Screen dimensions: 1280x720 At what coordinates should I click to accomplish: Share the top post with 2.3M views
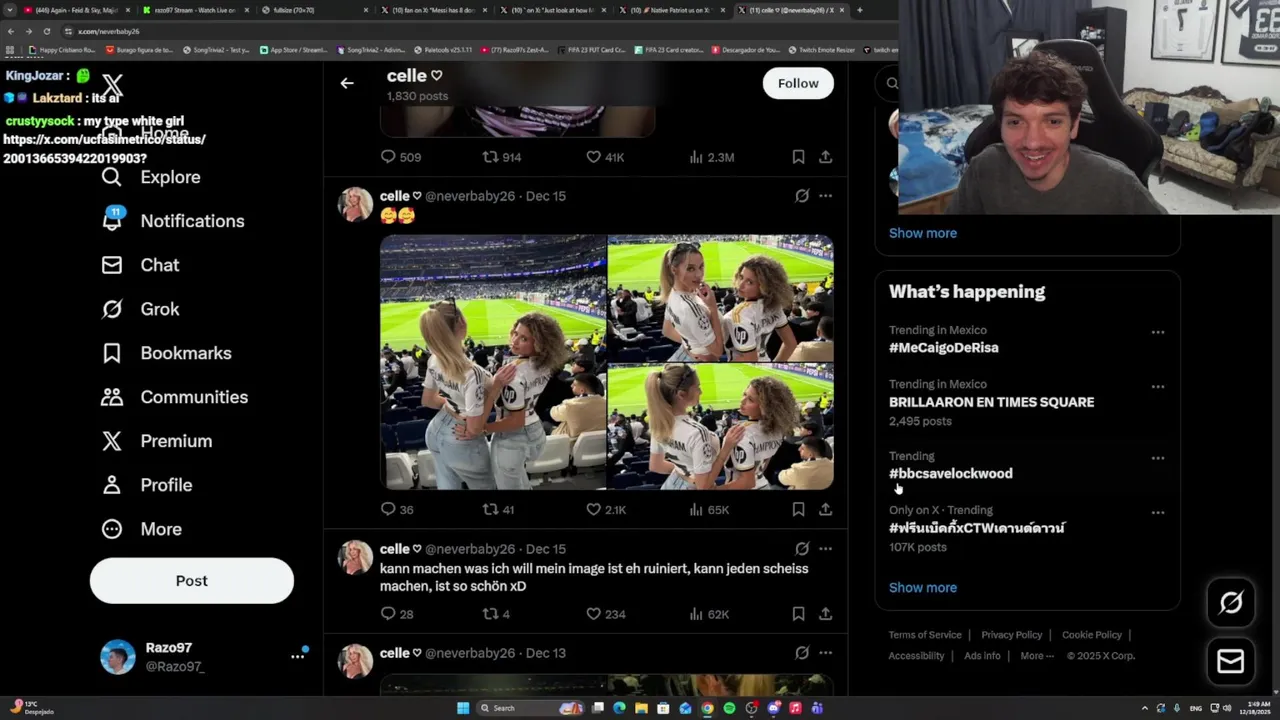[825, 157]
